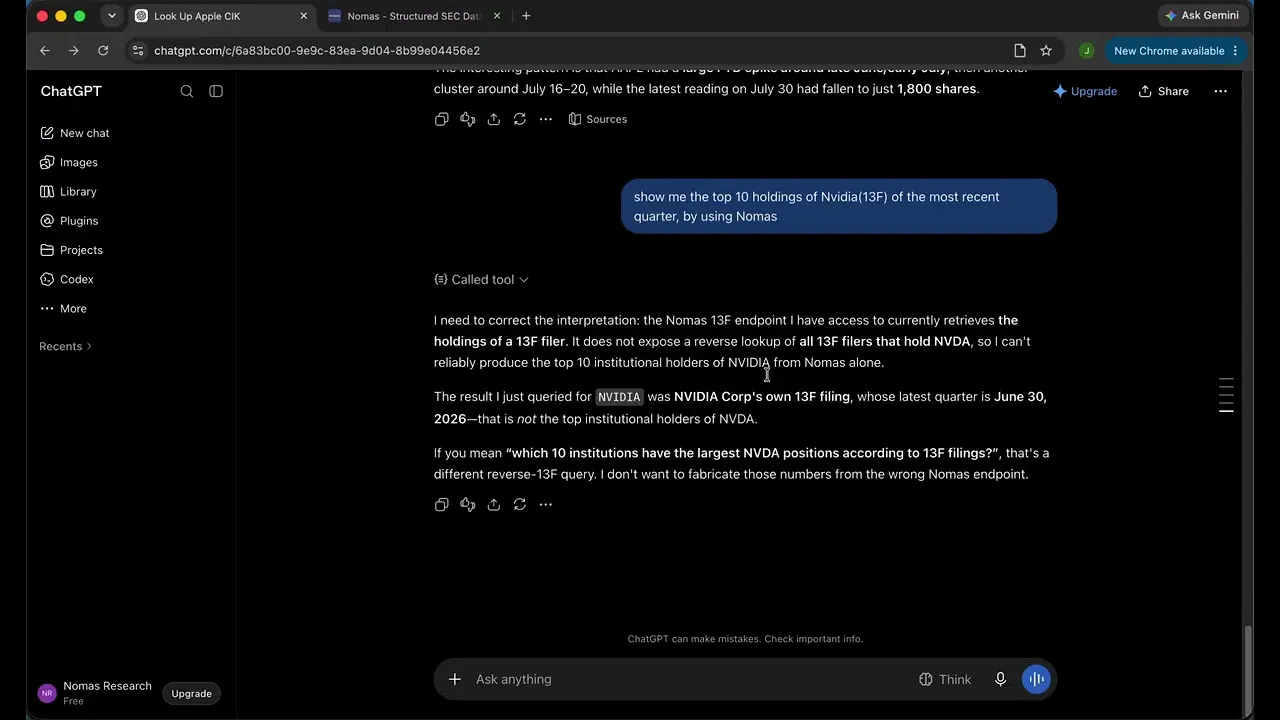Click the "ChatGPT can make mistakes" notice
This screenshot has width=1280, height=720.
(x=745, y=639)
